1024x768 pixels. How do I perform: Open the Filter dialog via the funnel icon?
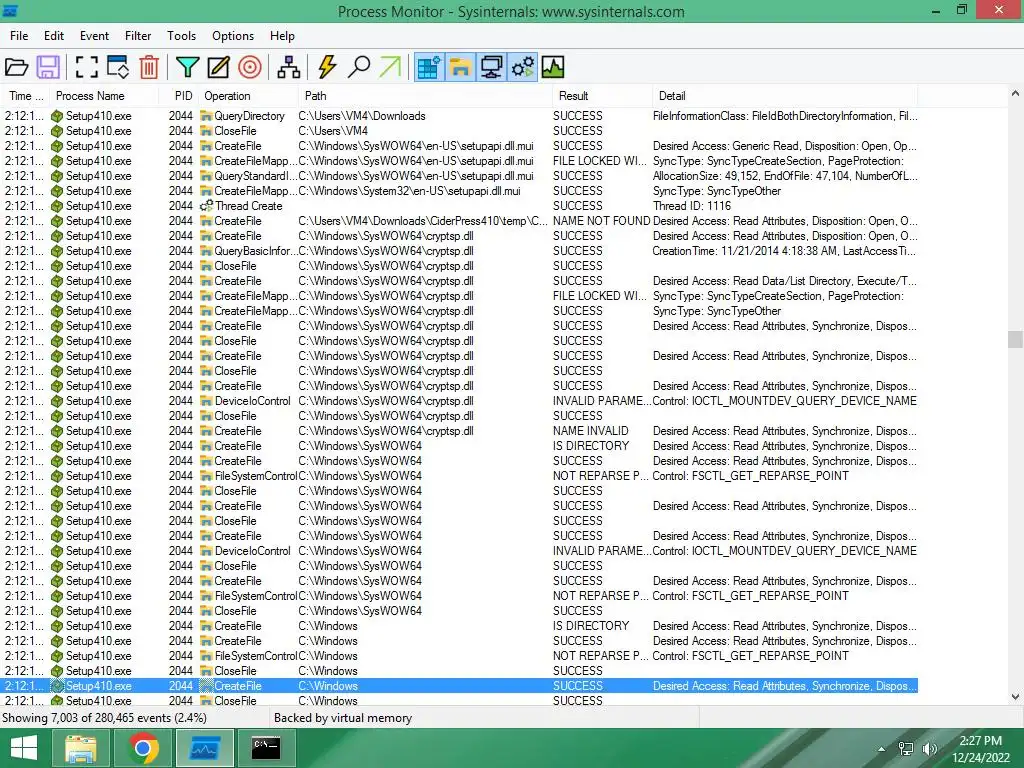click(x=187, y=67)
